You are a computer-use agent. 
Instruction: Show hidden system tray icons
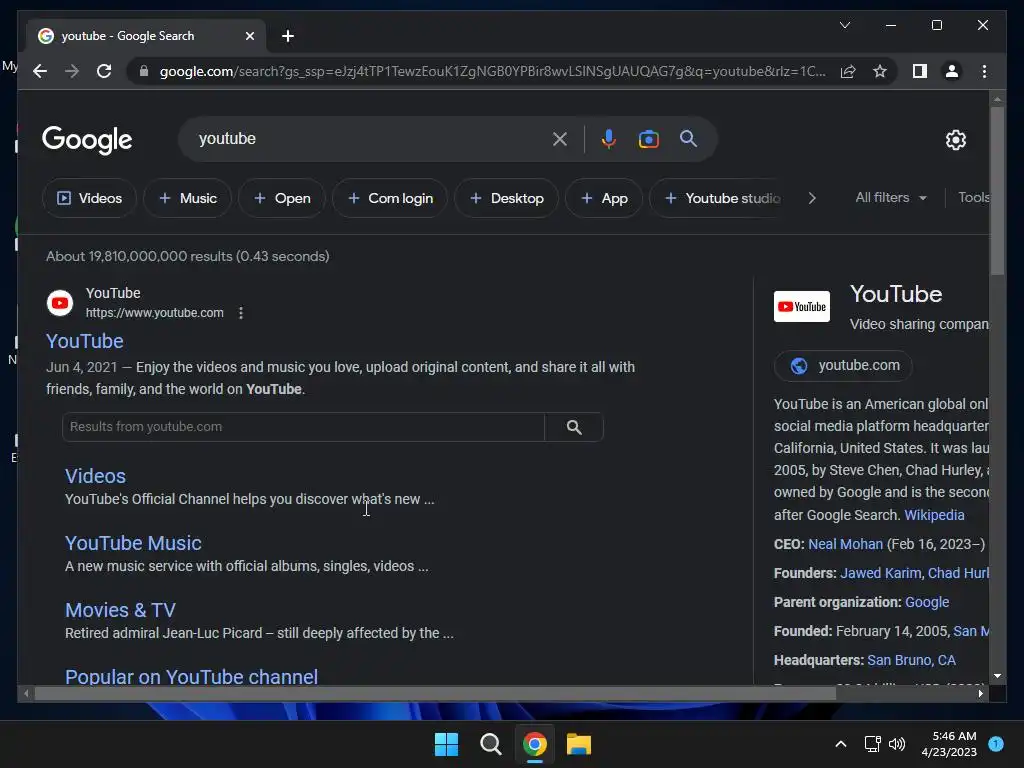pyautogui.click(x=841, y=744)
